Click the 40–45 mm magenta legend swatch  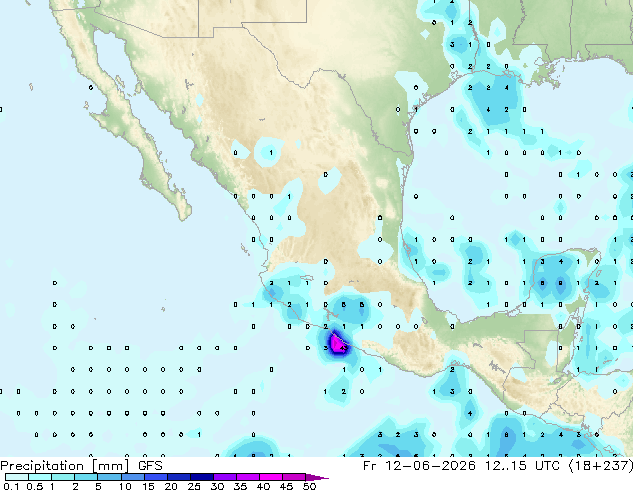271,477
